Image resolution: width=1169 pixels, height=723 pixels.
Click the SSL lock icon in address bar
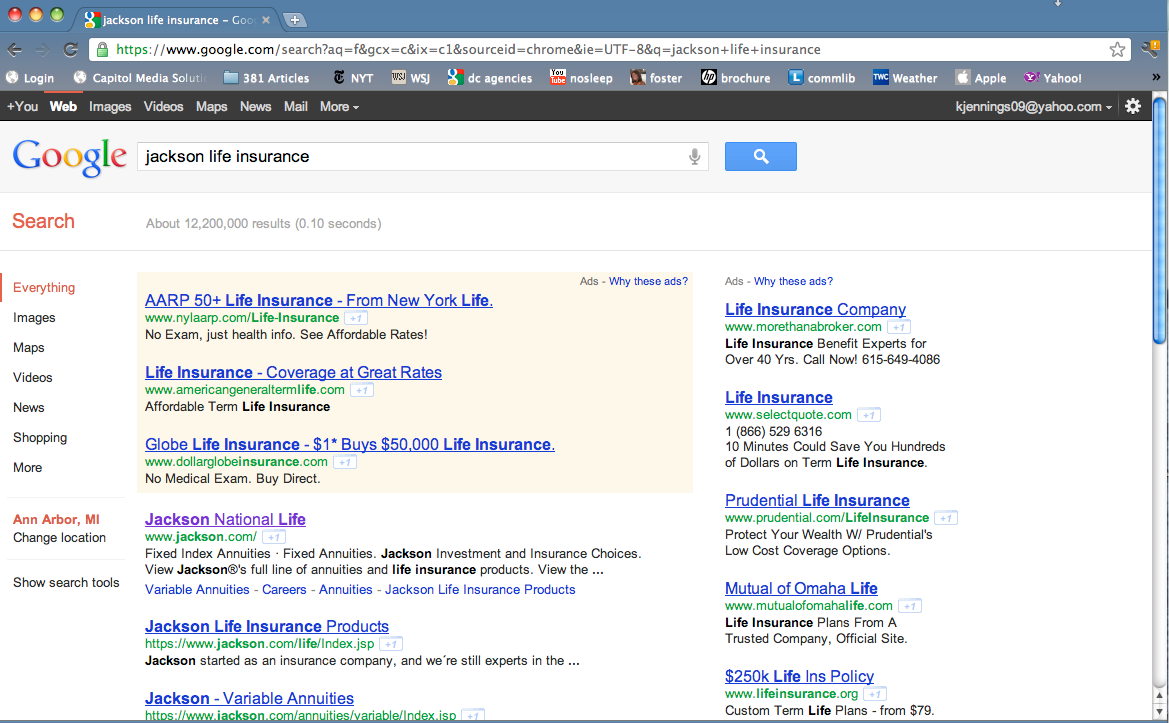103,50
